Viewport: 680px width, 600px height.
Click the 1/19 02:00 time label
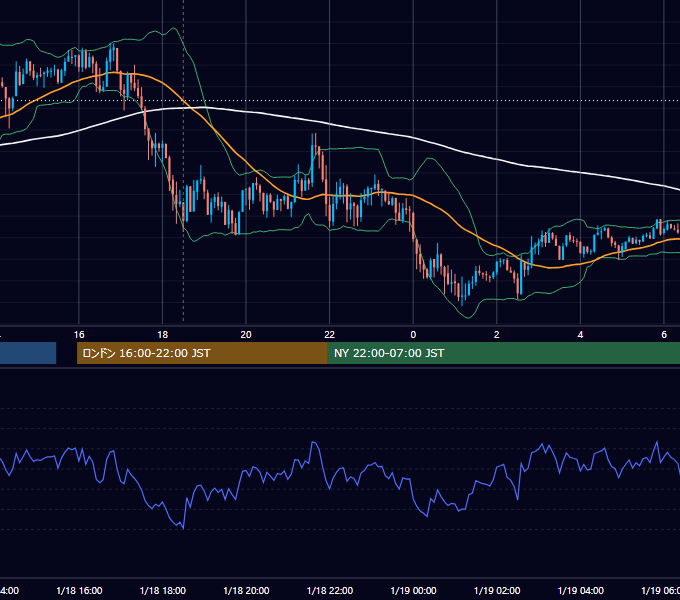click(x=497, y=590)
